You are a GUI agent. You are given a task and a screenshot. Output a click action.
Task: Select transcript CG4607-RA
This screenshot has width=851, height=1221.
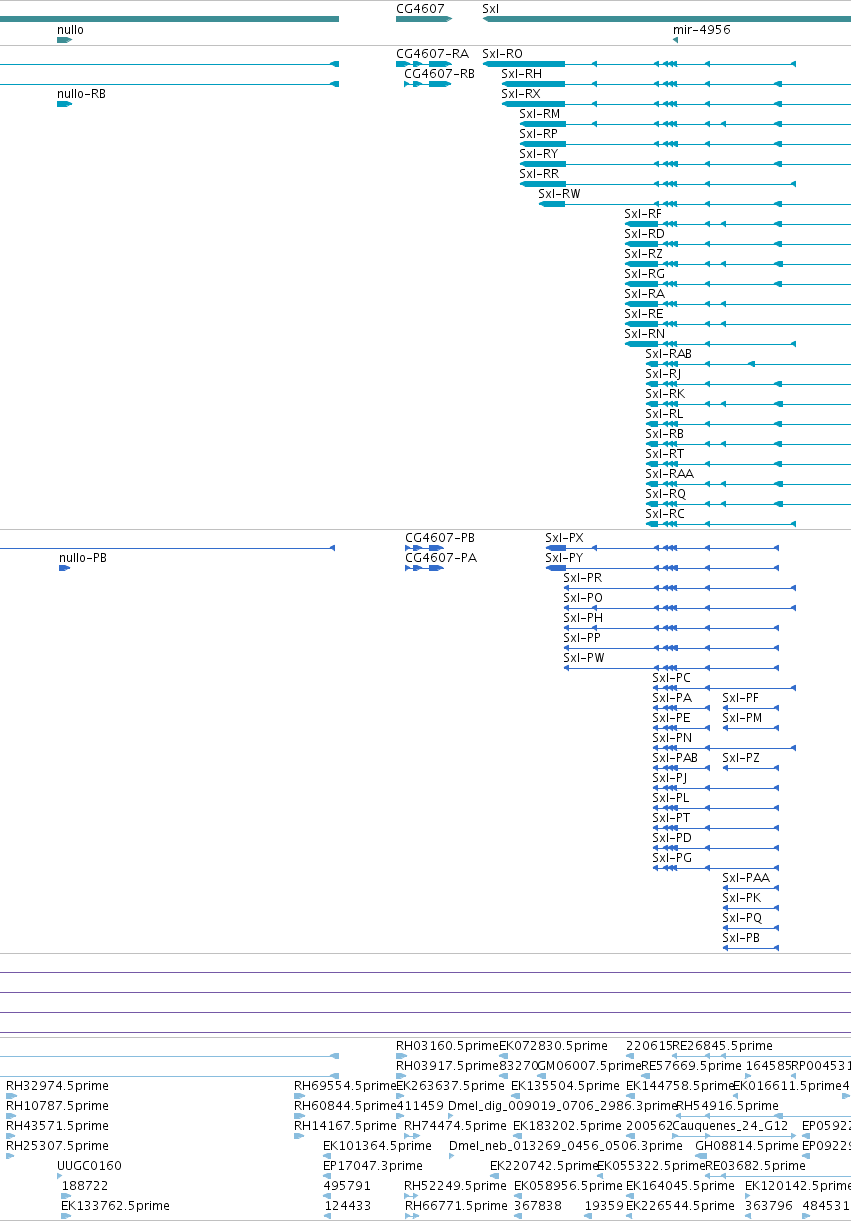point(432,54)
